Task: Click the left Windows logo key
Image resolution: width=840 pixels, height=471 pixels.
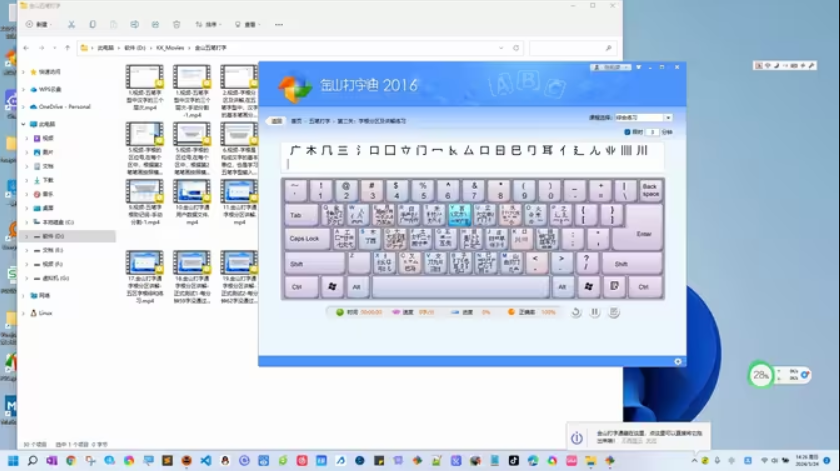Action: pyautogui.click(x=332, y=287)
